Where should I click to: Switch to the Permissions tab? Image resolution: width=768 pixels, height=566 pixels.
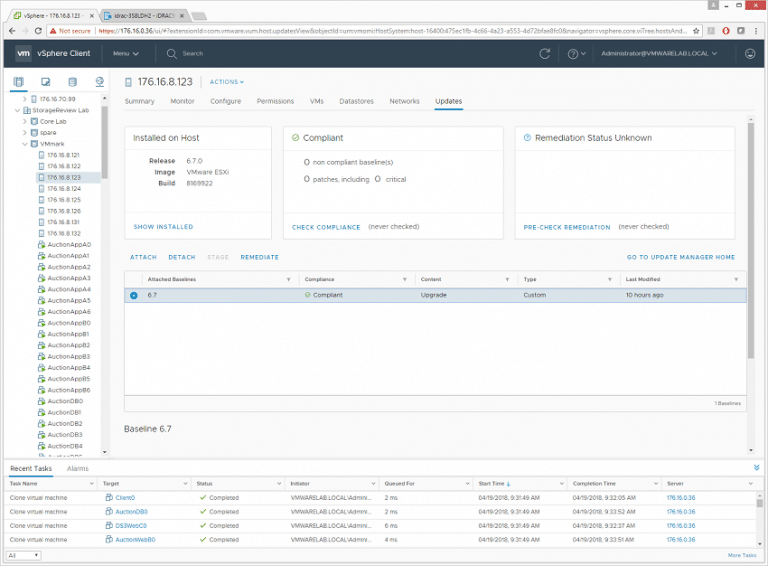[x=275, y=101]
